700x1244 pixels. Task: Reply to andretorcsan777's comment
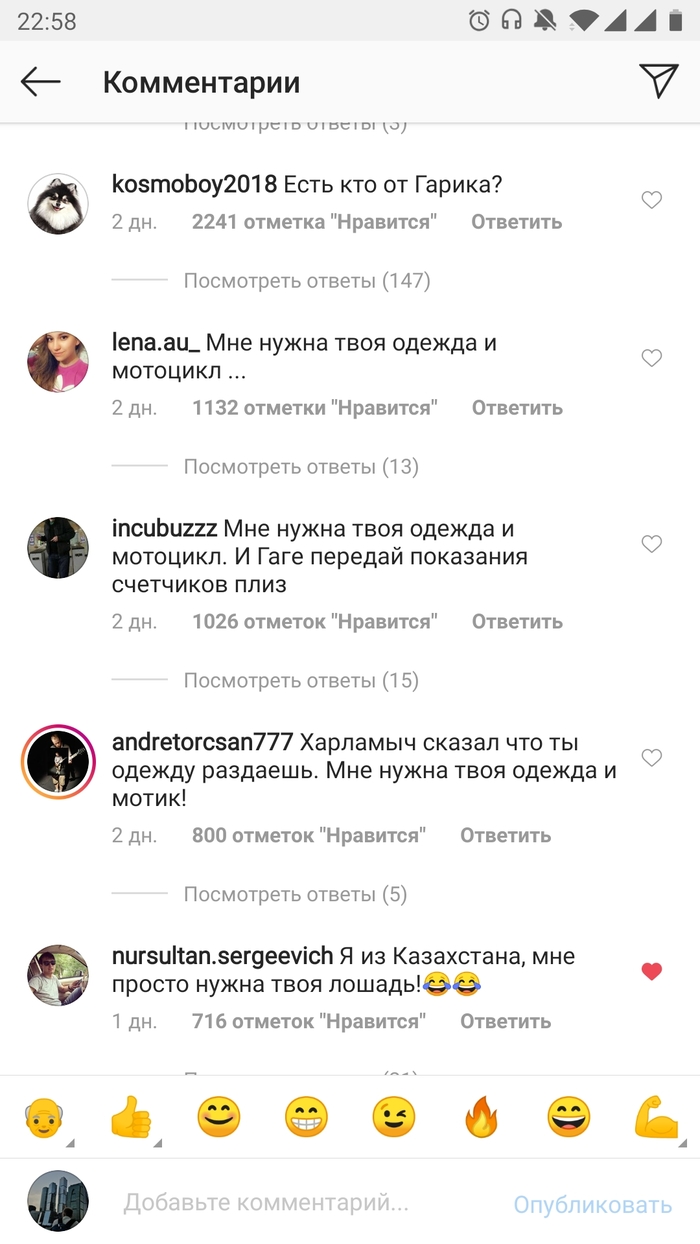tap(505, 836)
